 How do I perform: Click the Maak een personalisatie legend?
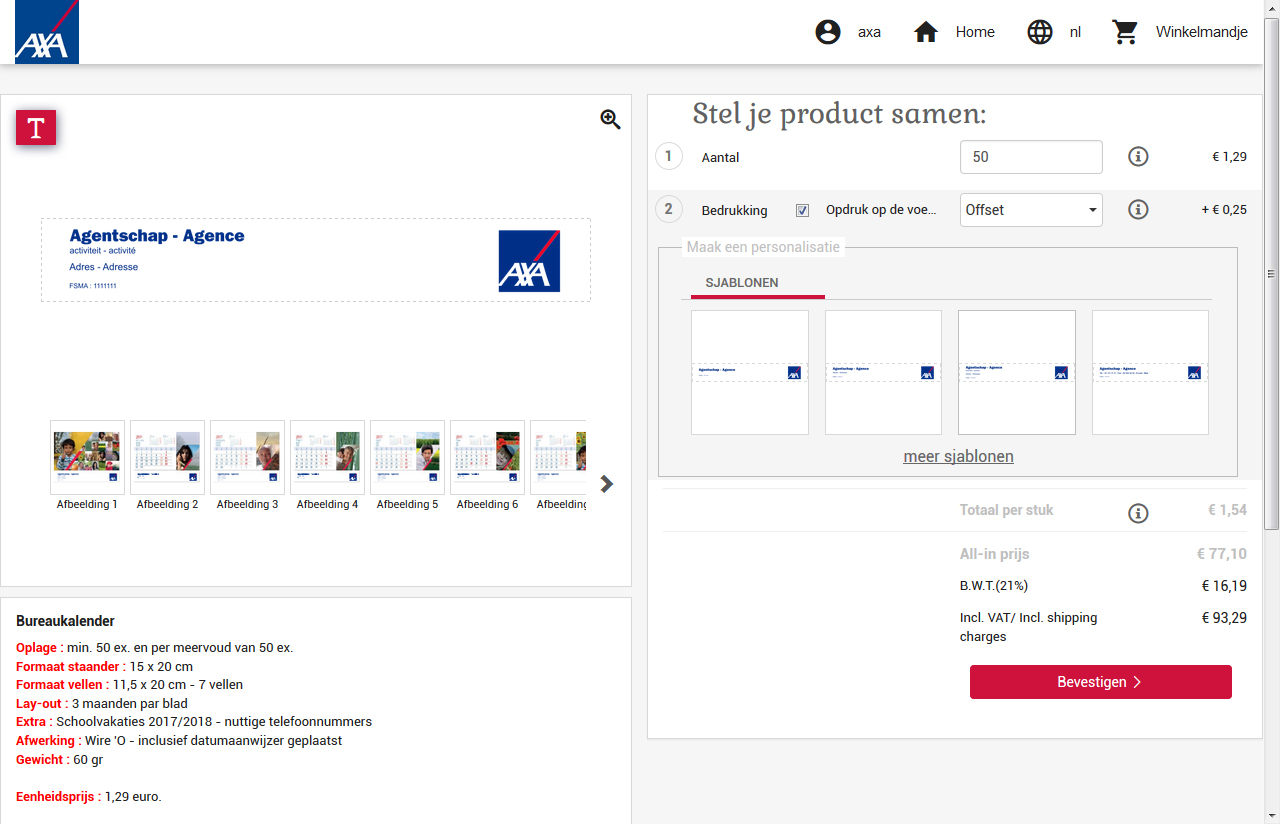click(763, 247)
